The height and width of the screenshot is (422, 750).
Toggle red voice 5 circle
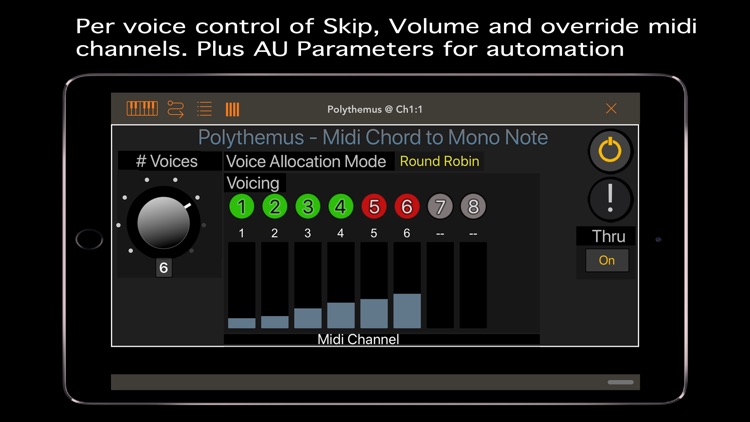point(374,207)
